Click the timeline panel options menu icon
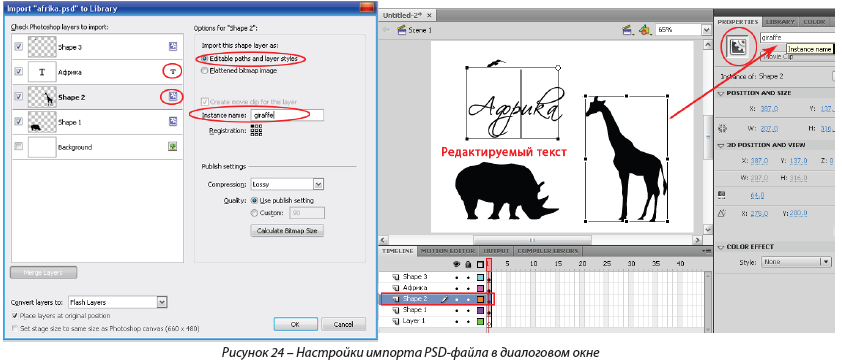 [706, 251]
